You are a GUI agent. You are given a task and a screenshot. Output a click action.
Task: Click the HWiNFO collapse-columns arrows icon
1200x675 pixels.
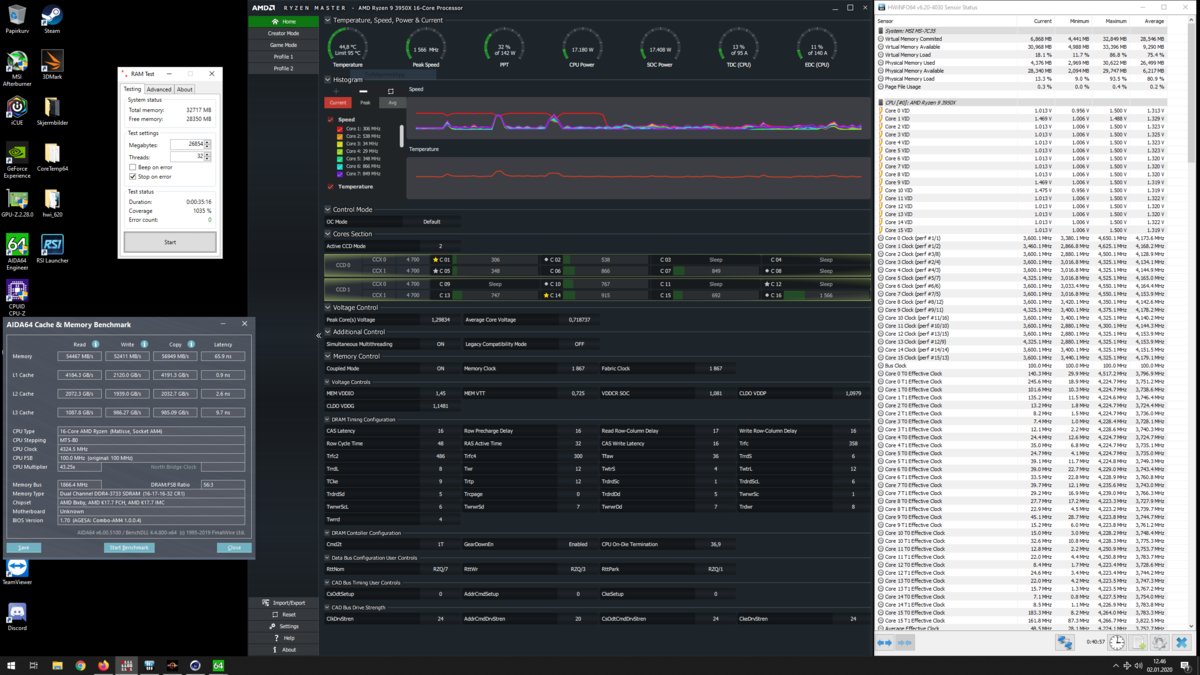[905, 643]
